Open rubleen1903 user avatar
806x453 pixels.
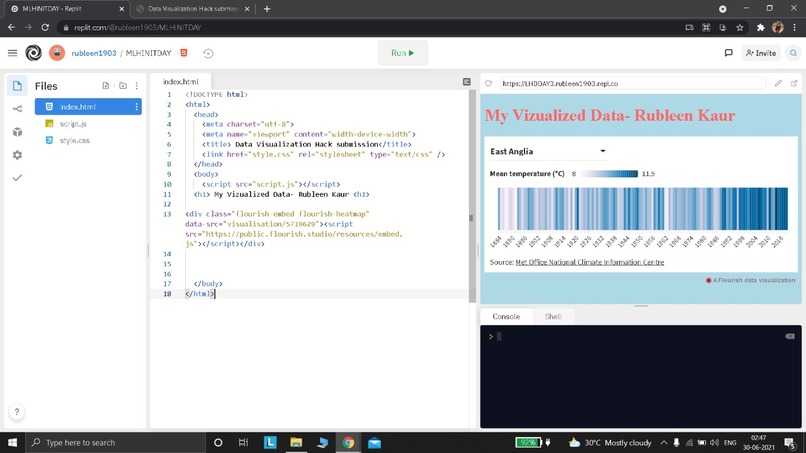pyautogui.click(x=57, y=53)
